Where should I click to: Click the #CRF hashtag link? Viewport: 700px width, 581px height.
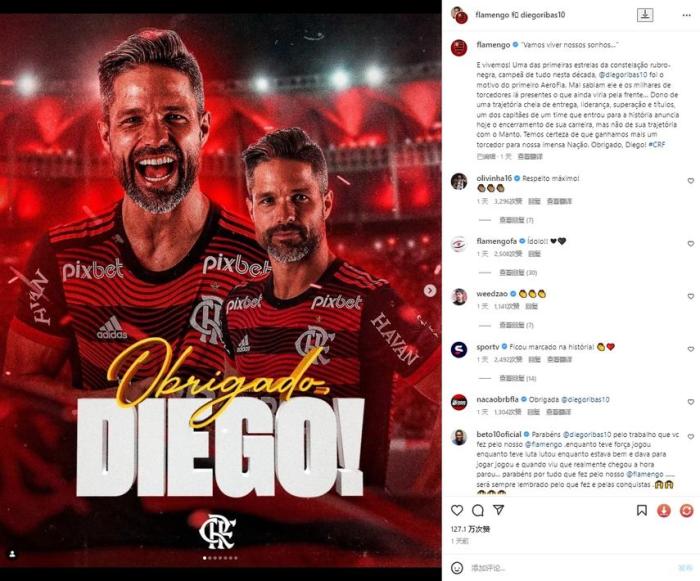point(657,145)
